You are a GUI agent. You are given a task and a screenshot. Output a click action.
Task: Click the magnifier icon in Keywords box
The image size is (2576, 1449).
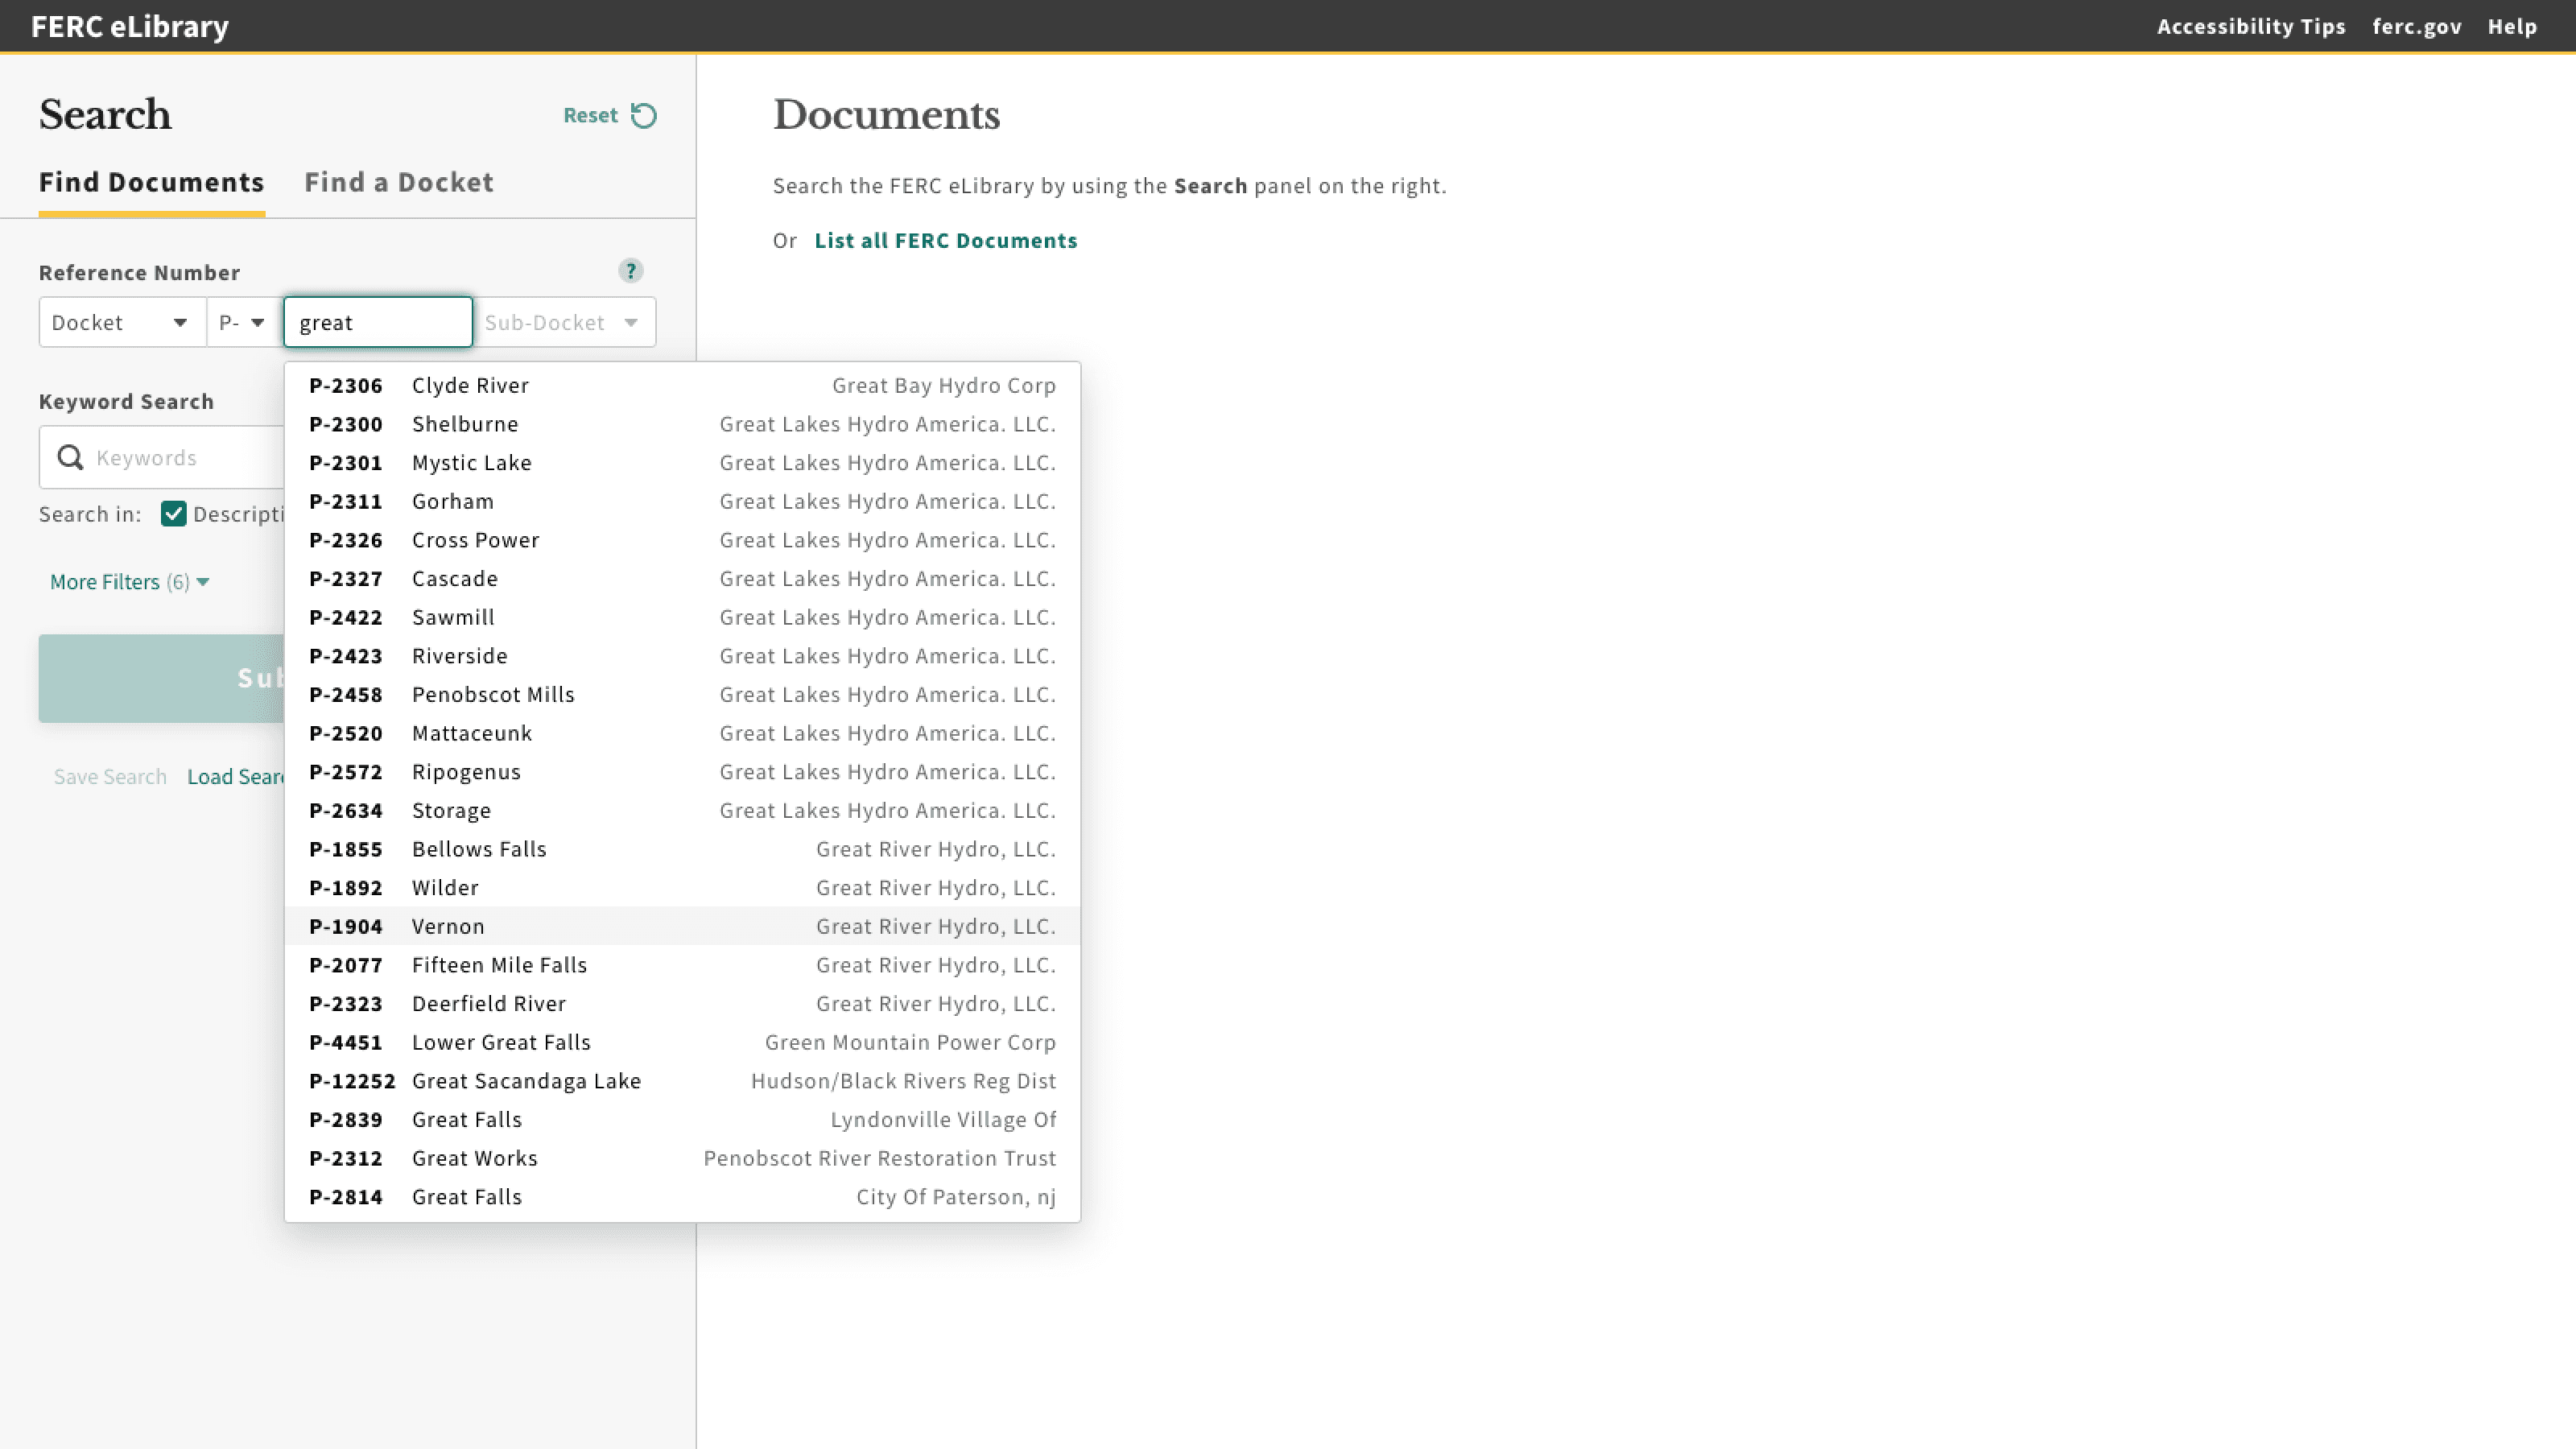pyautogui.click(x=70, y=457)
